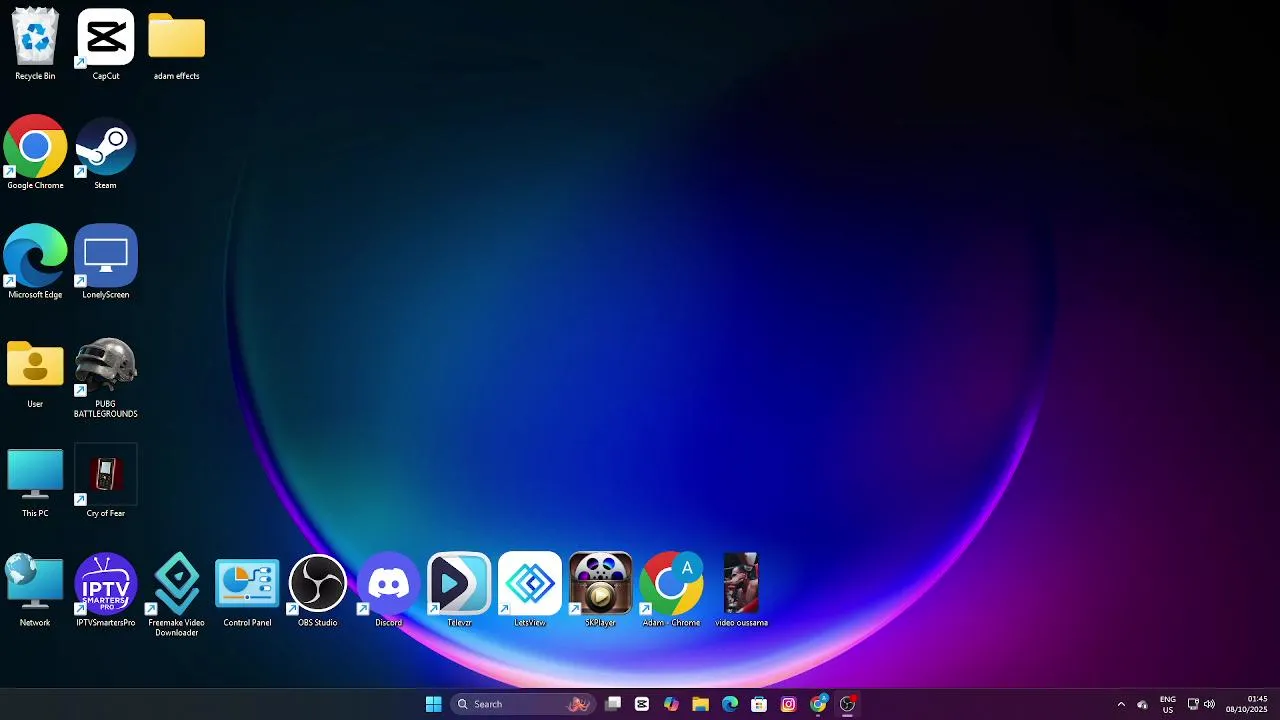The height and width of the screenshot is (720, 1280).
Task: Select the Steam desktop shortcut
Action: pos(106,153)
